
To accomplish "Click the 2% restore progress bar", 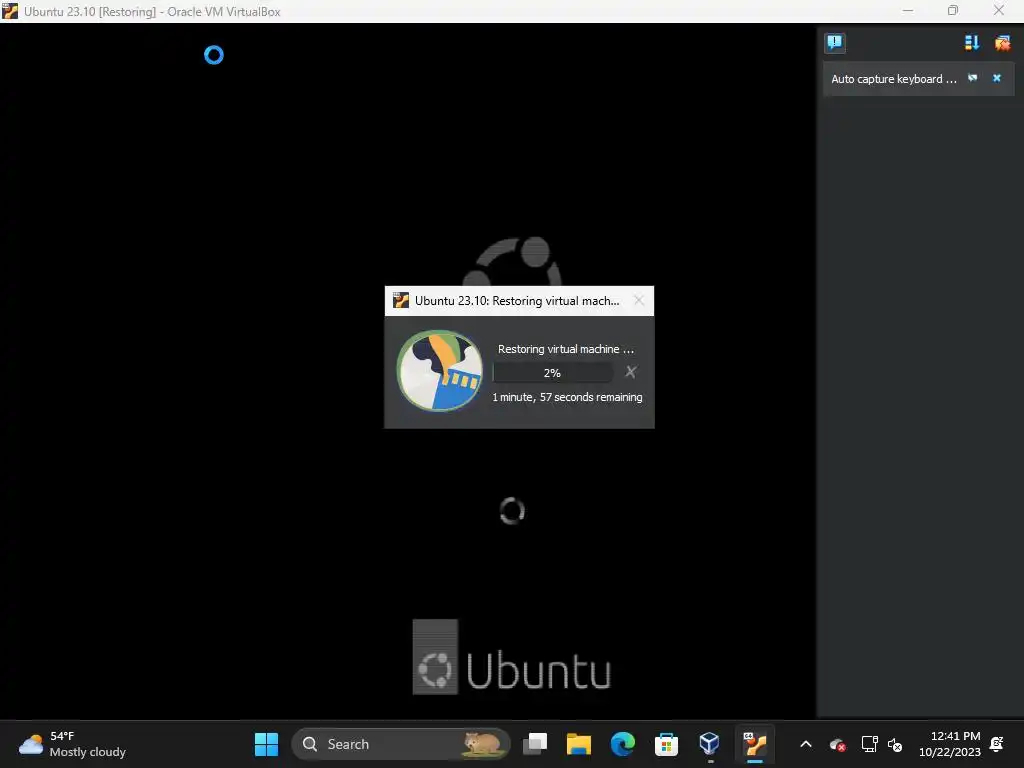I will (x=552, y=373).
